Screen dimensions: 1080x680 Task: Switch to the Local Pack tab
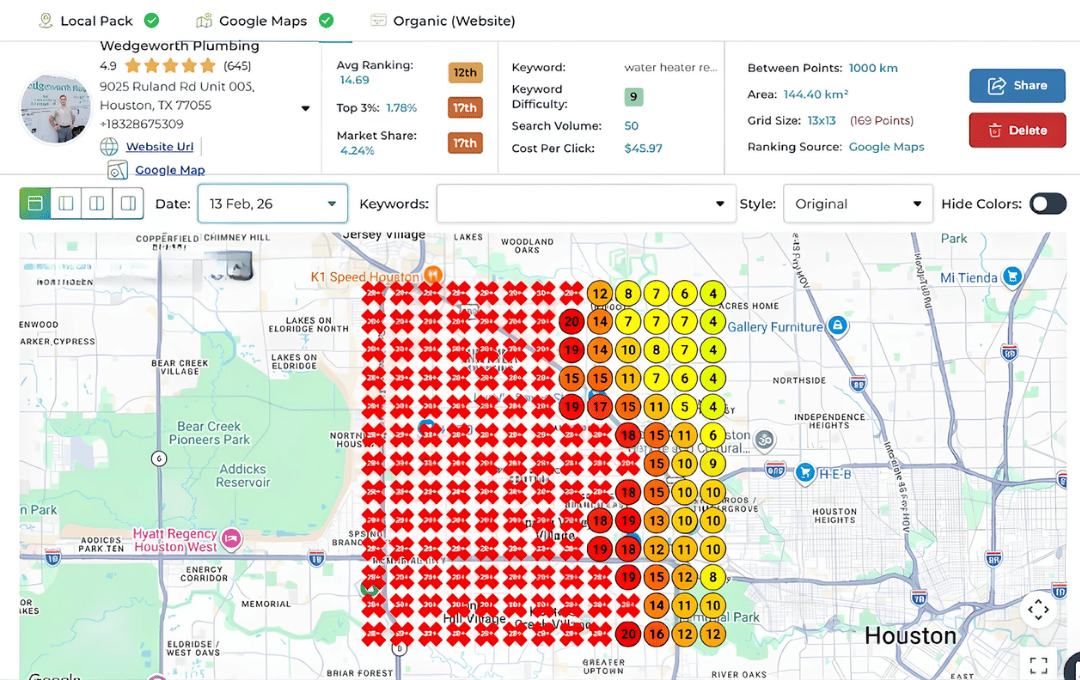[x=98, y=21]
